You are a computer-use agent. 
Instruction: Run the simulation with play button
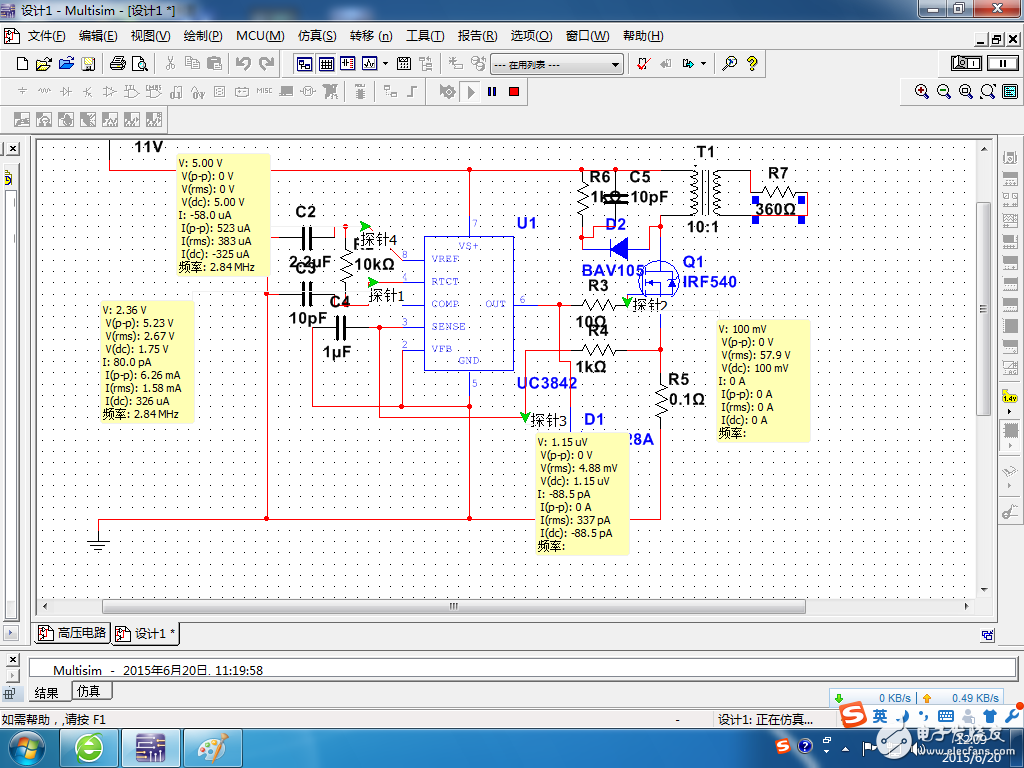click(x=470, y=92)
